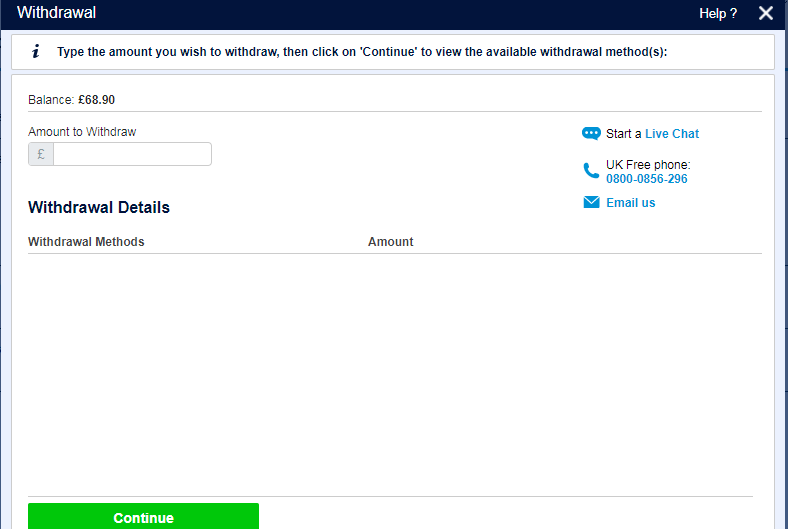788x529 pixels.
Task: Click the info 'i' icon in the instruction banner
Action: (36, 51)
